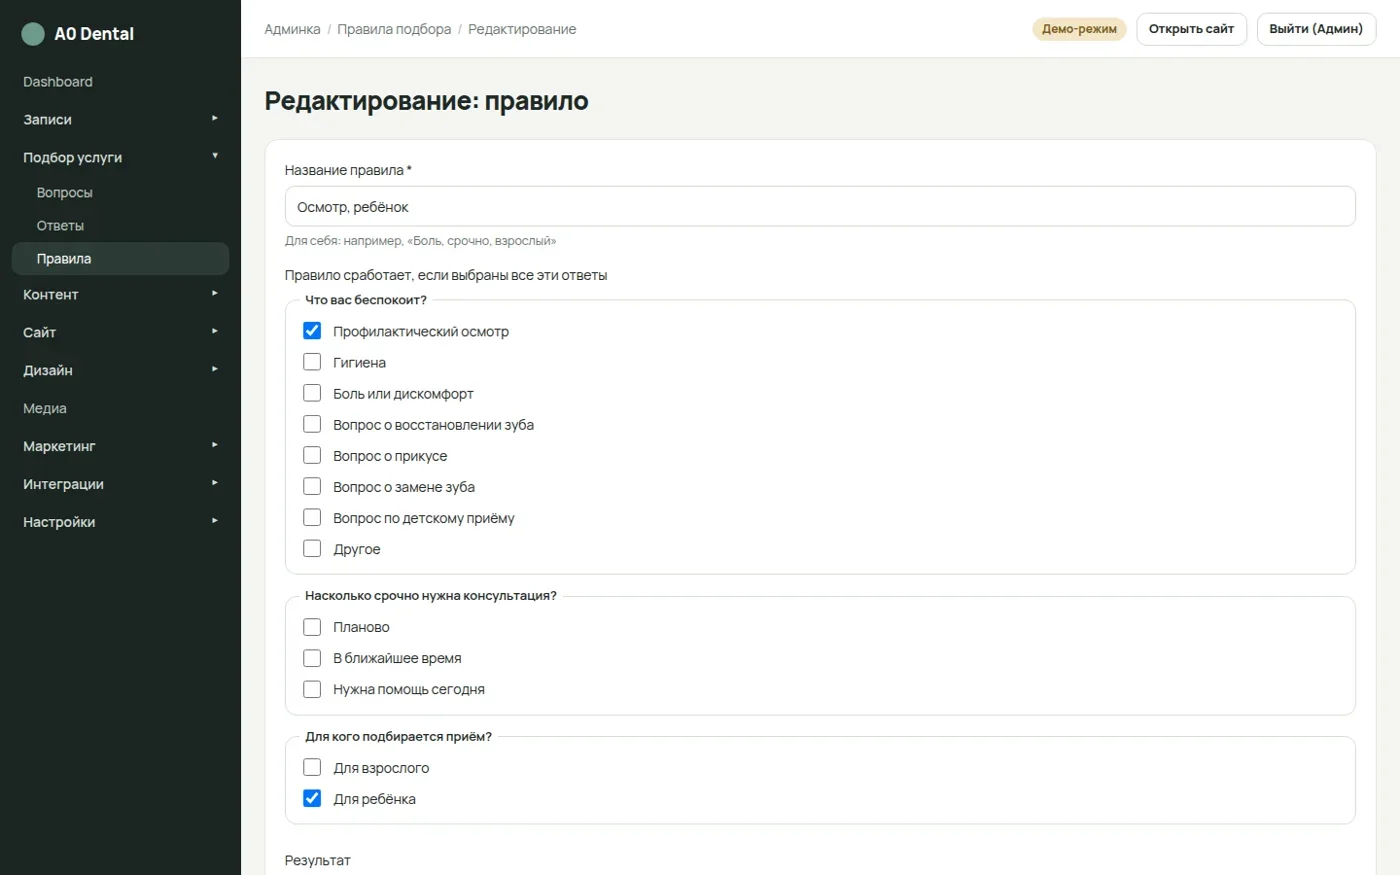This screenshot has height=875, width=1400.
Task: Open Правила подбора breadcrumb link
Action: coord(394,29)
